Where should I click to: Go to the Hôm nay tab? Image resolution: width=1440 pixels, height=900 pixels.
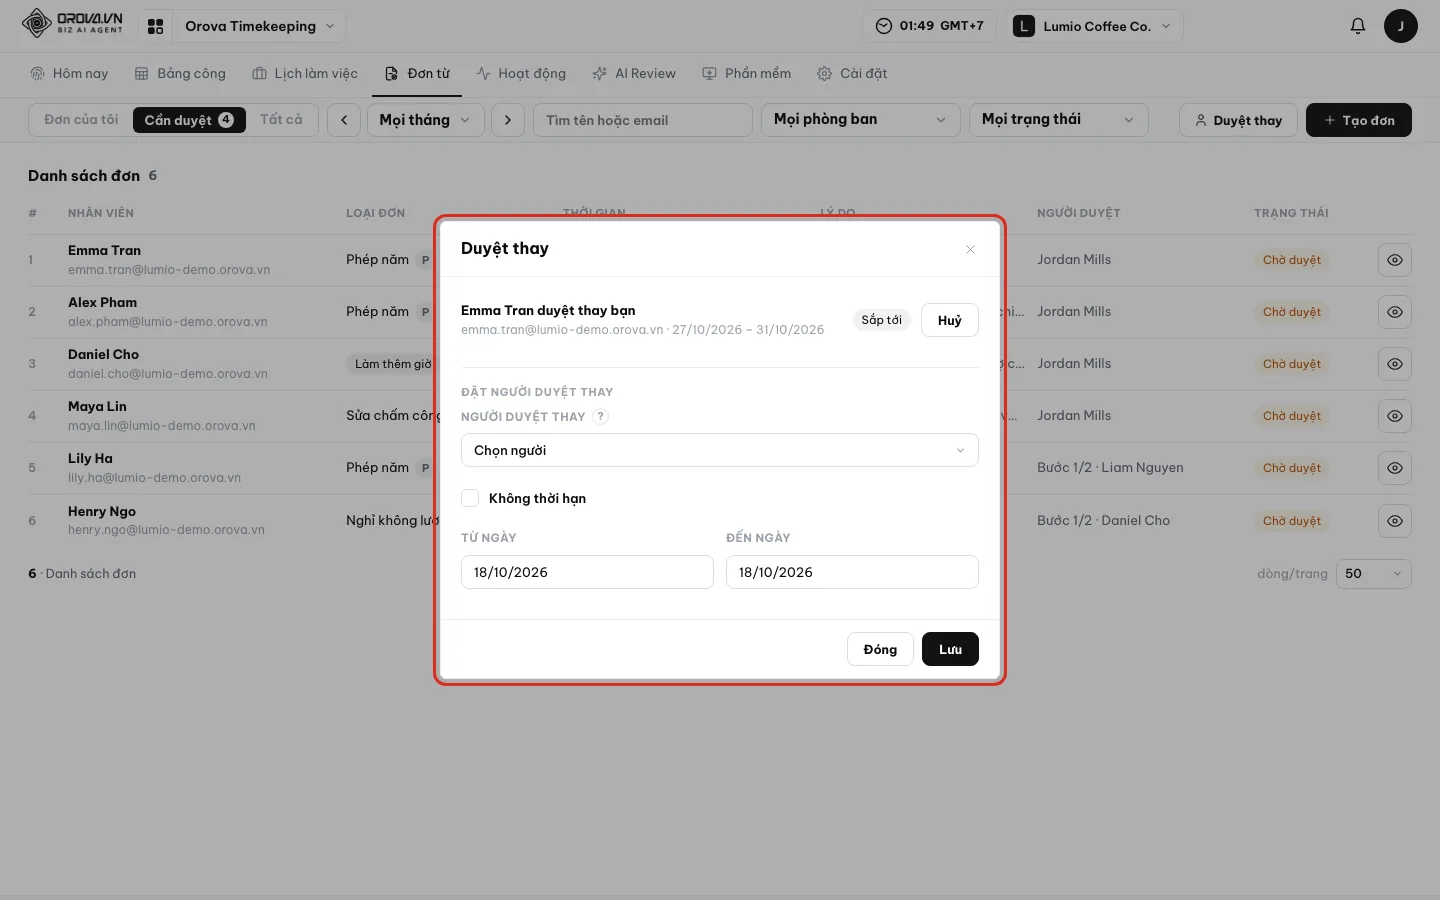[x=69, y=74]
